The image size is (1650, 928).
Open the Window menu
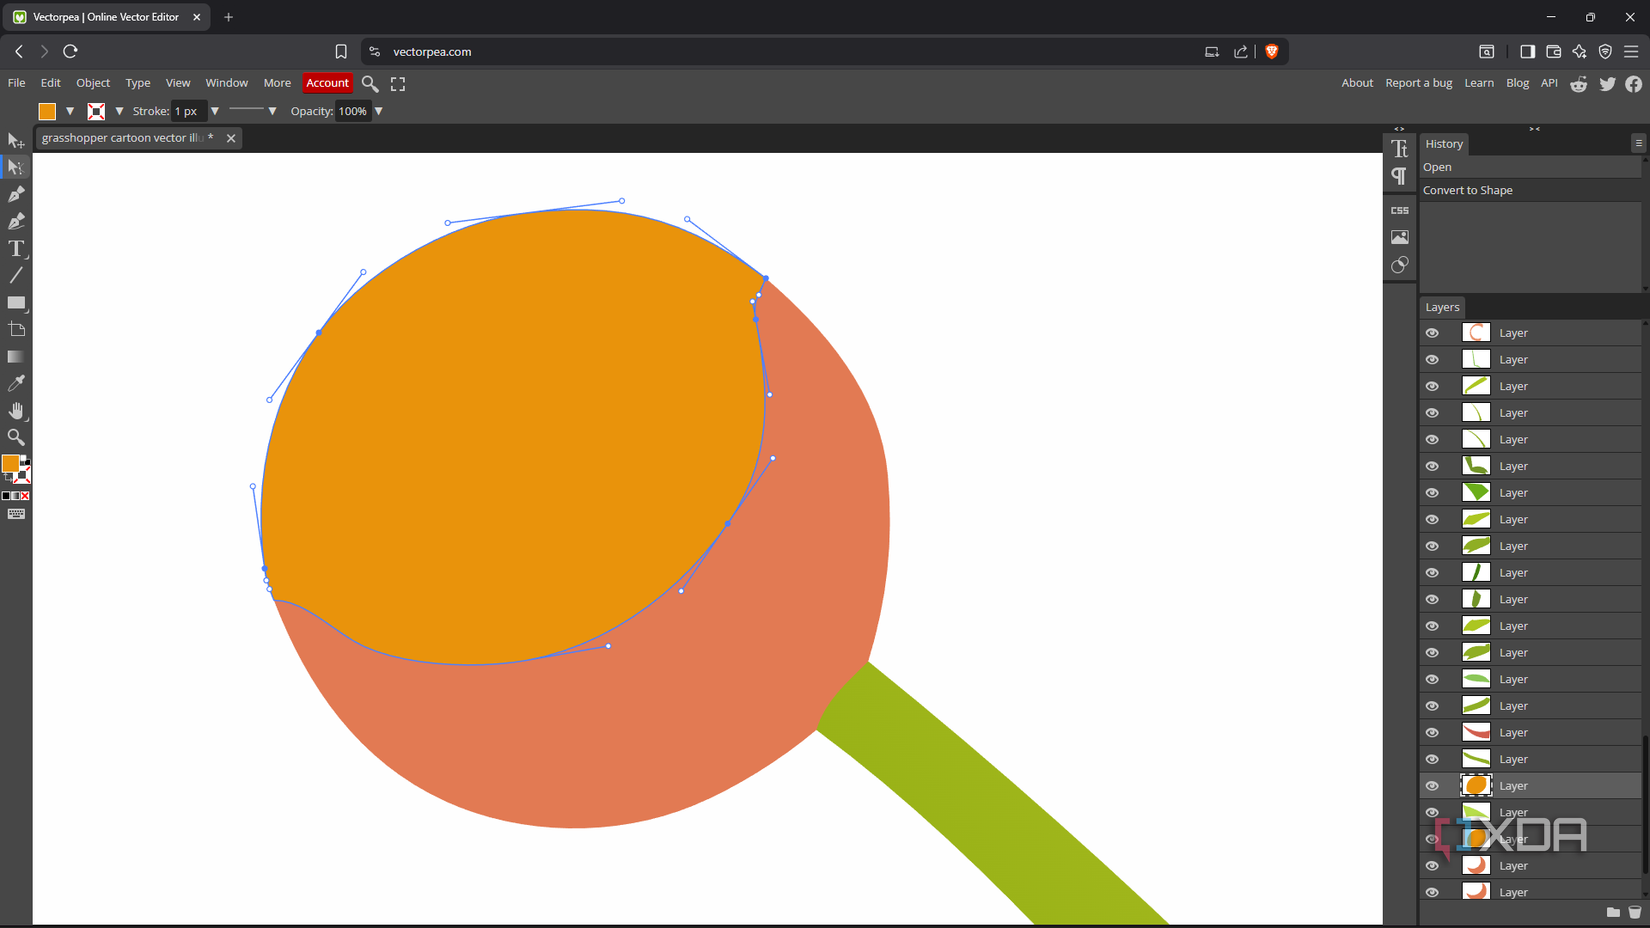tap(227, 83)
